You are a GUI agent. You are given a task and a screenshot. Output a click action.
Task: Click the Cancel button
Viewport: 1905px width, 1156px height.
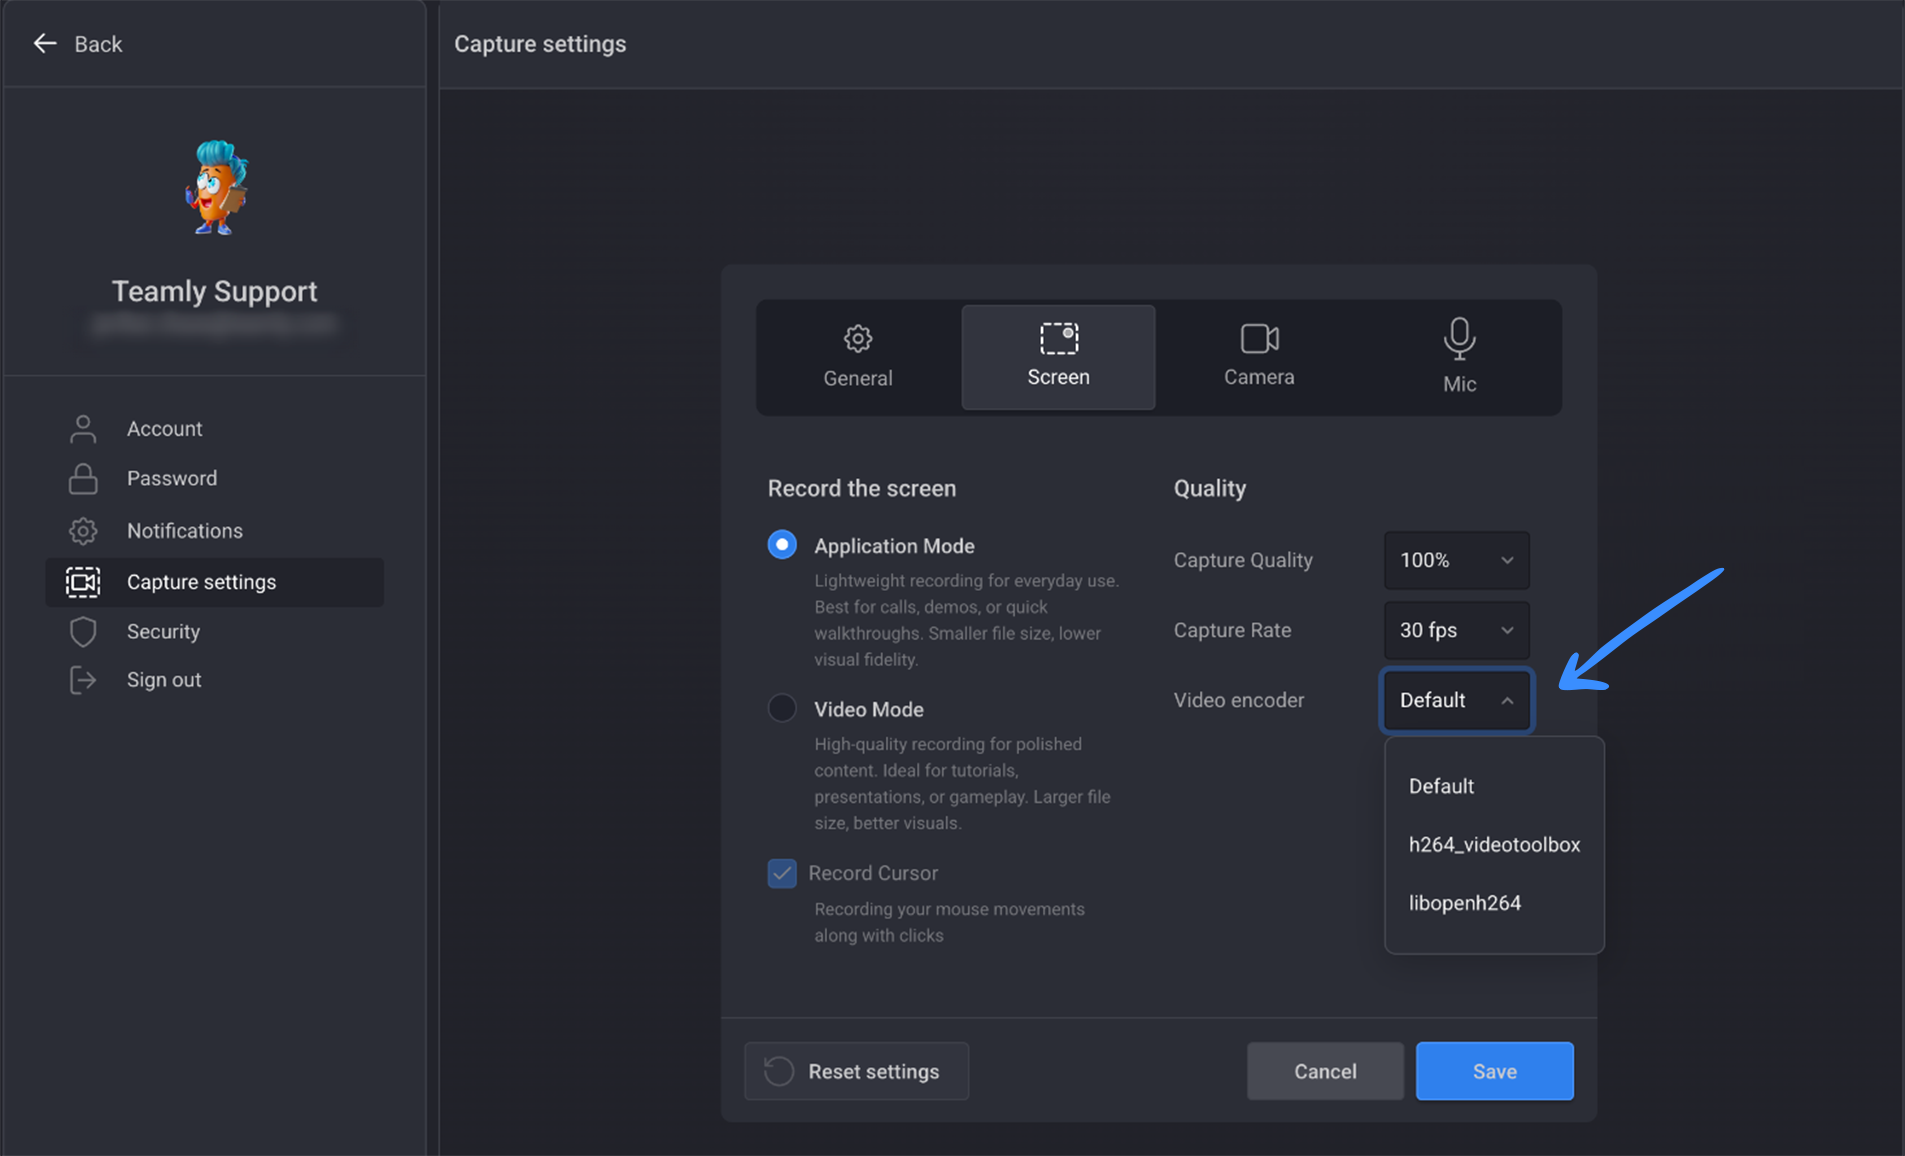[1325, 1071]
